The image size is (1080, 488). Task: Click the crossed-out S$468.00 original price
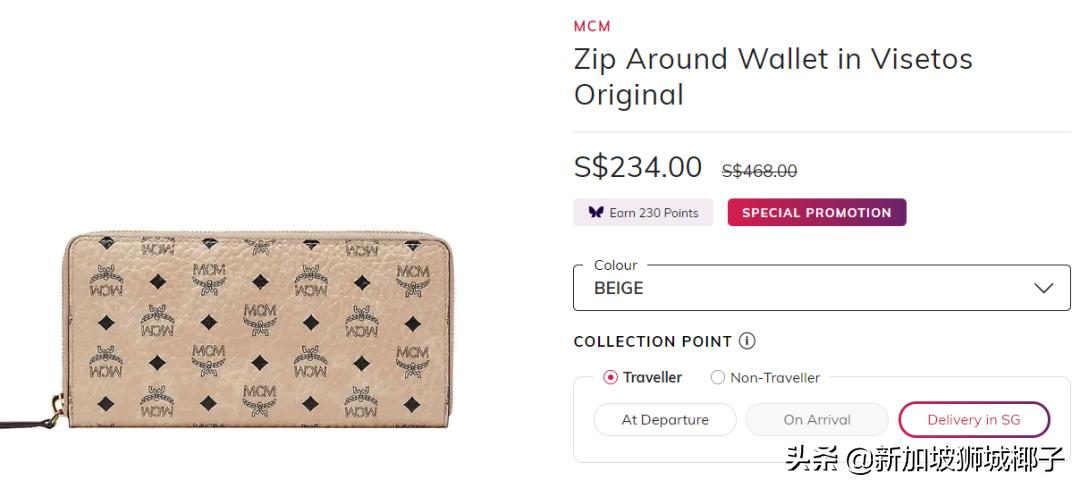pos(759,171)
